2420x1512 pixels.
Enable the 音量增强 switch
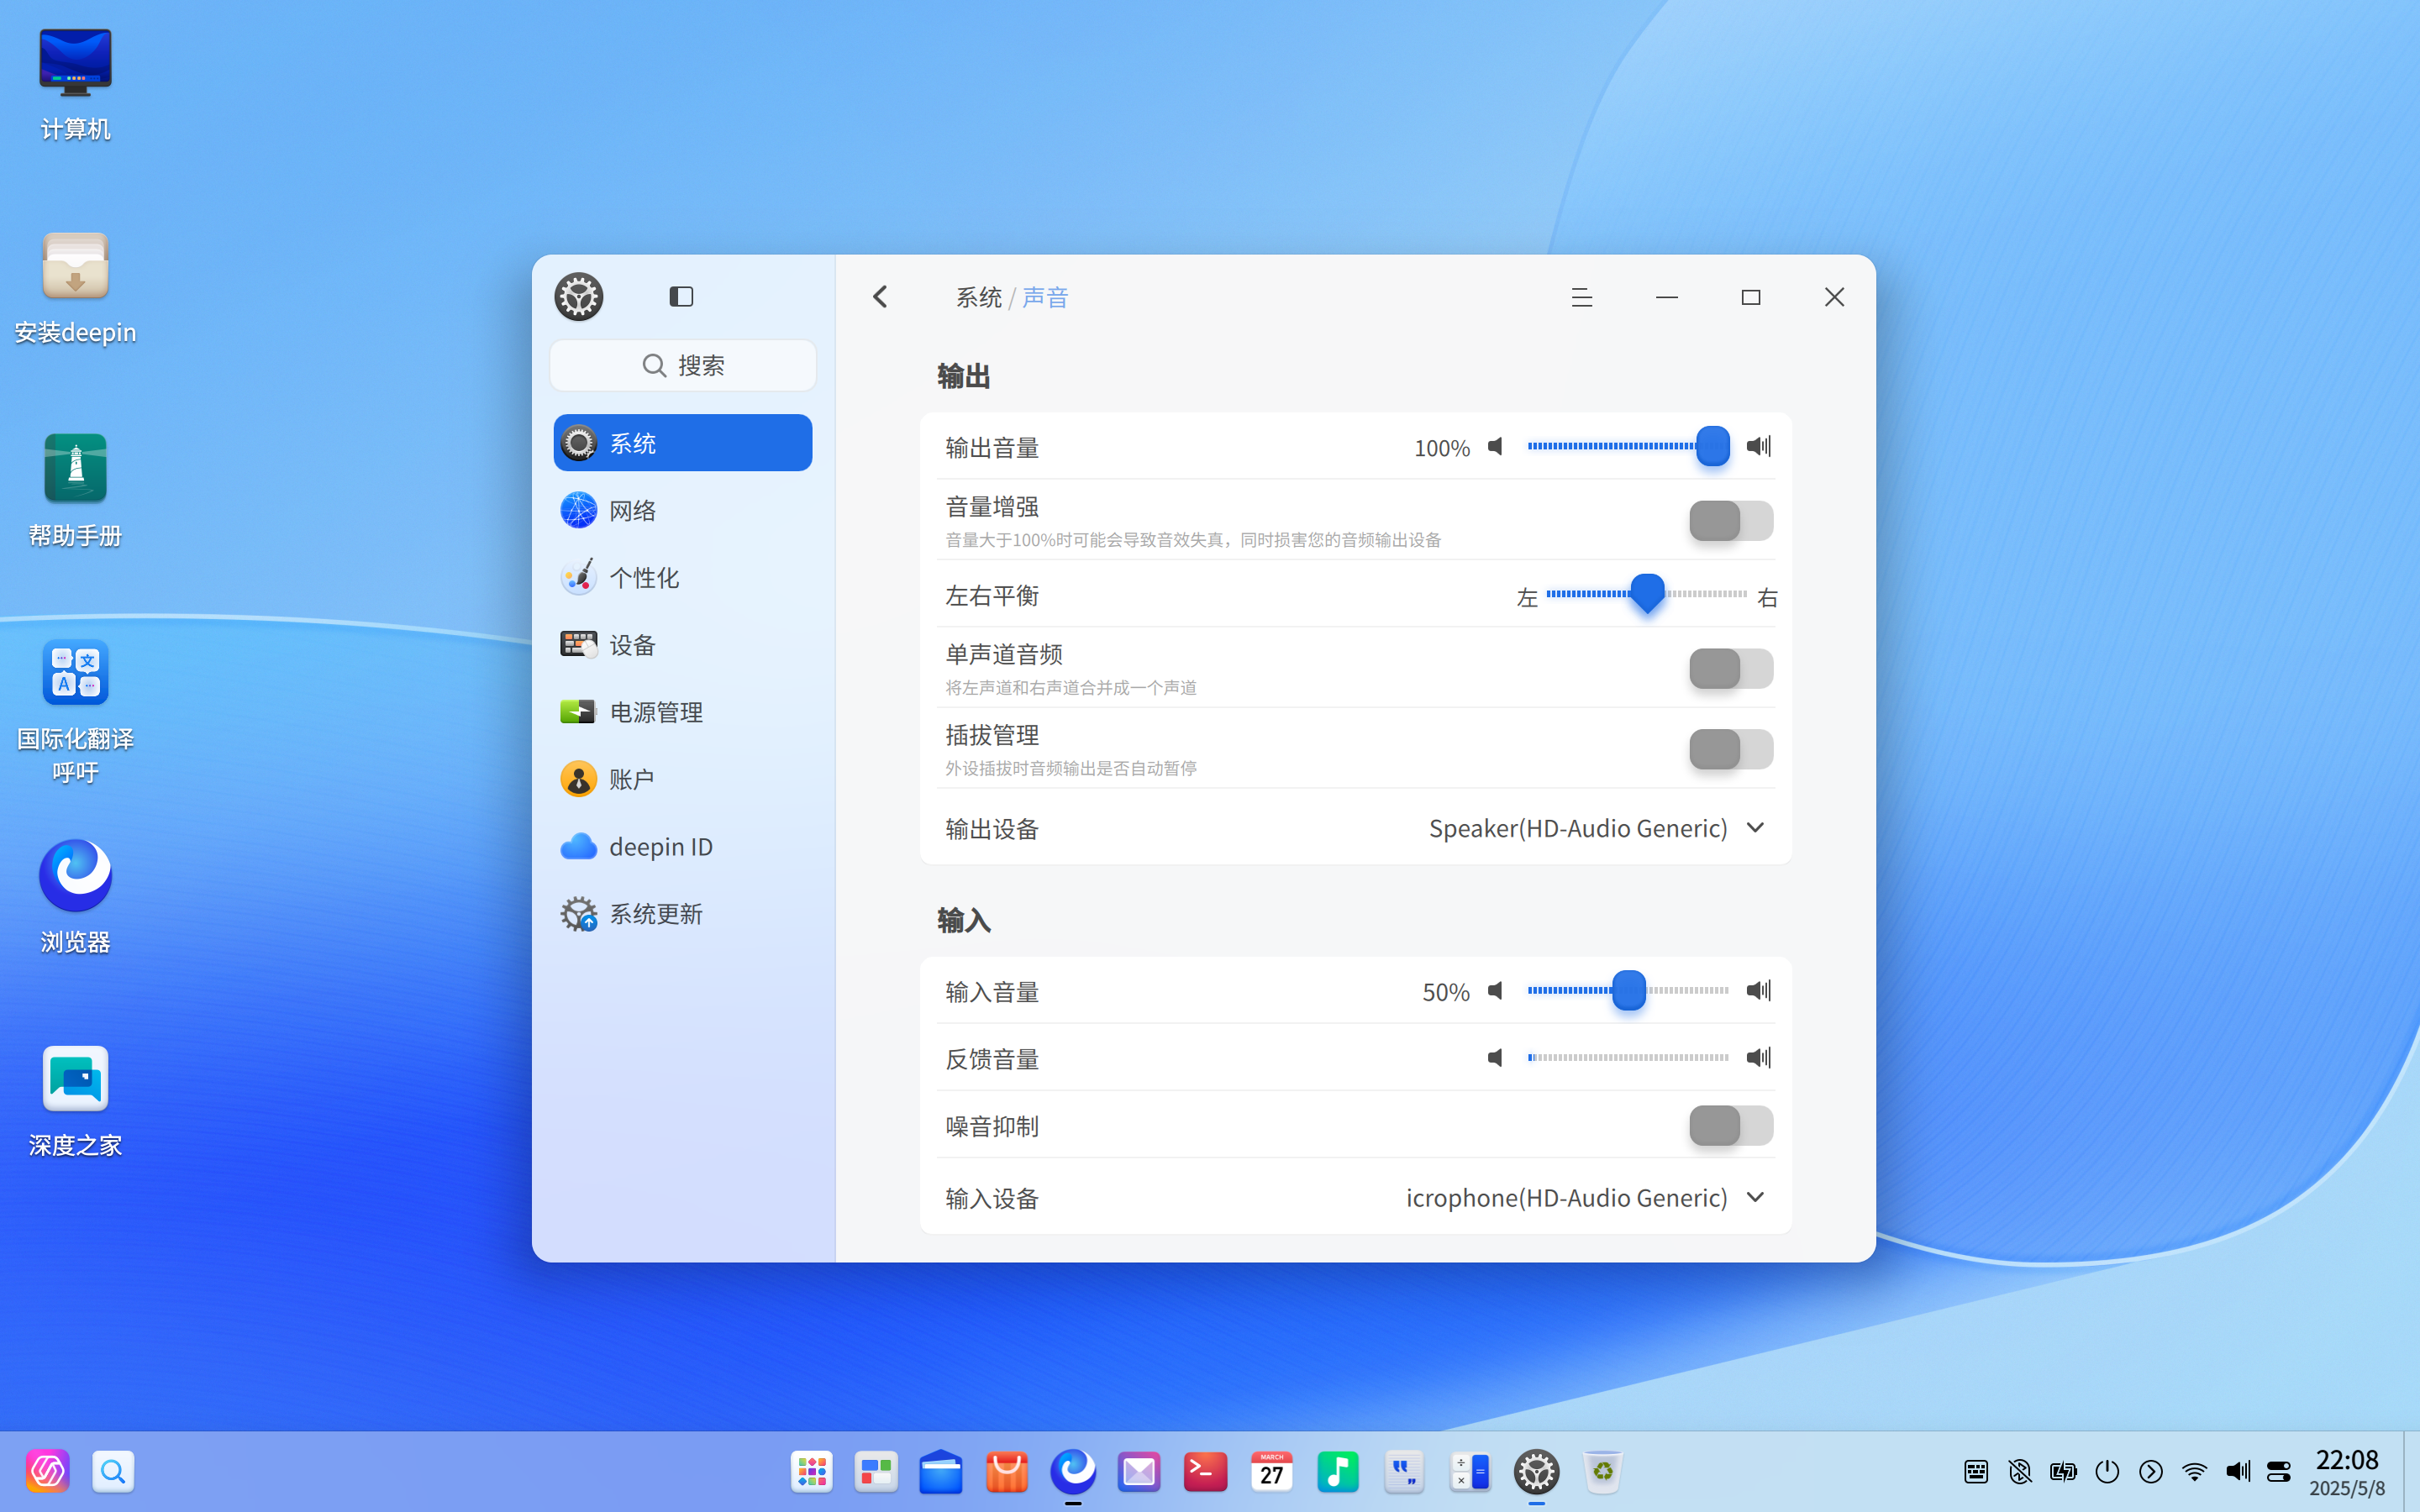(1731, 521)
